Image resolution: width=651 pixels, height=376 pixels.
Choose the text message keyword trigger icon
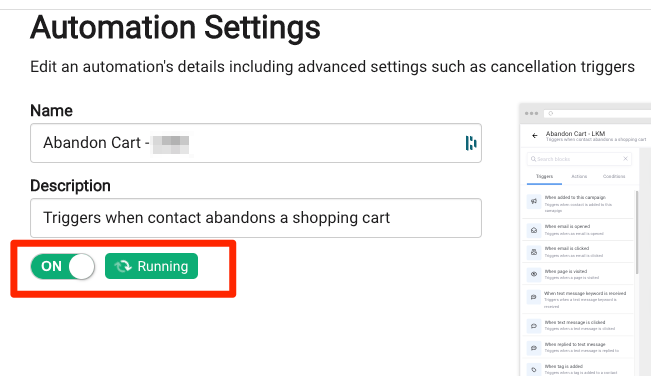[534, 297]
